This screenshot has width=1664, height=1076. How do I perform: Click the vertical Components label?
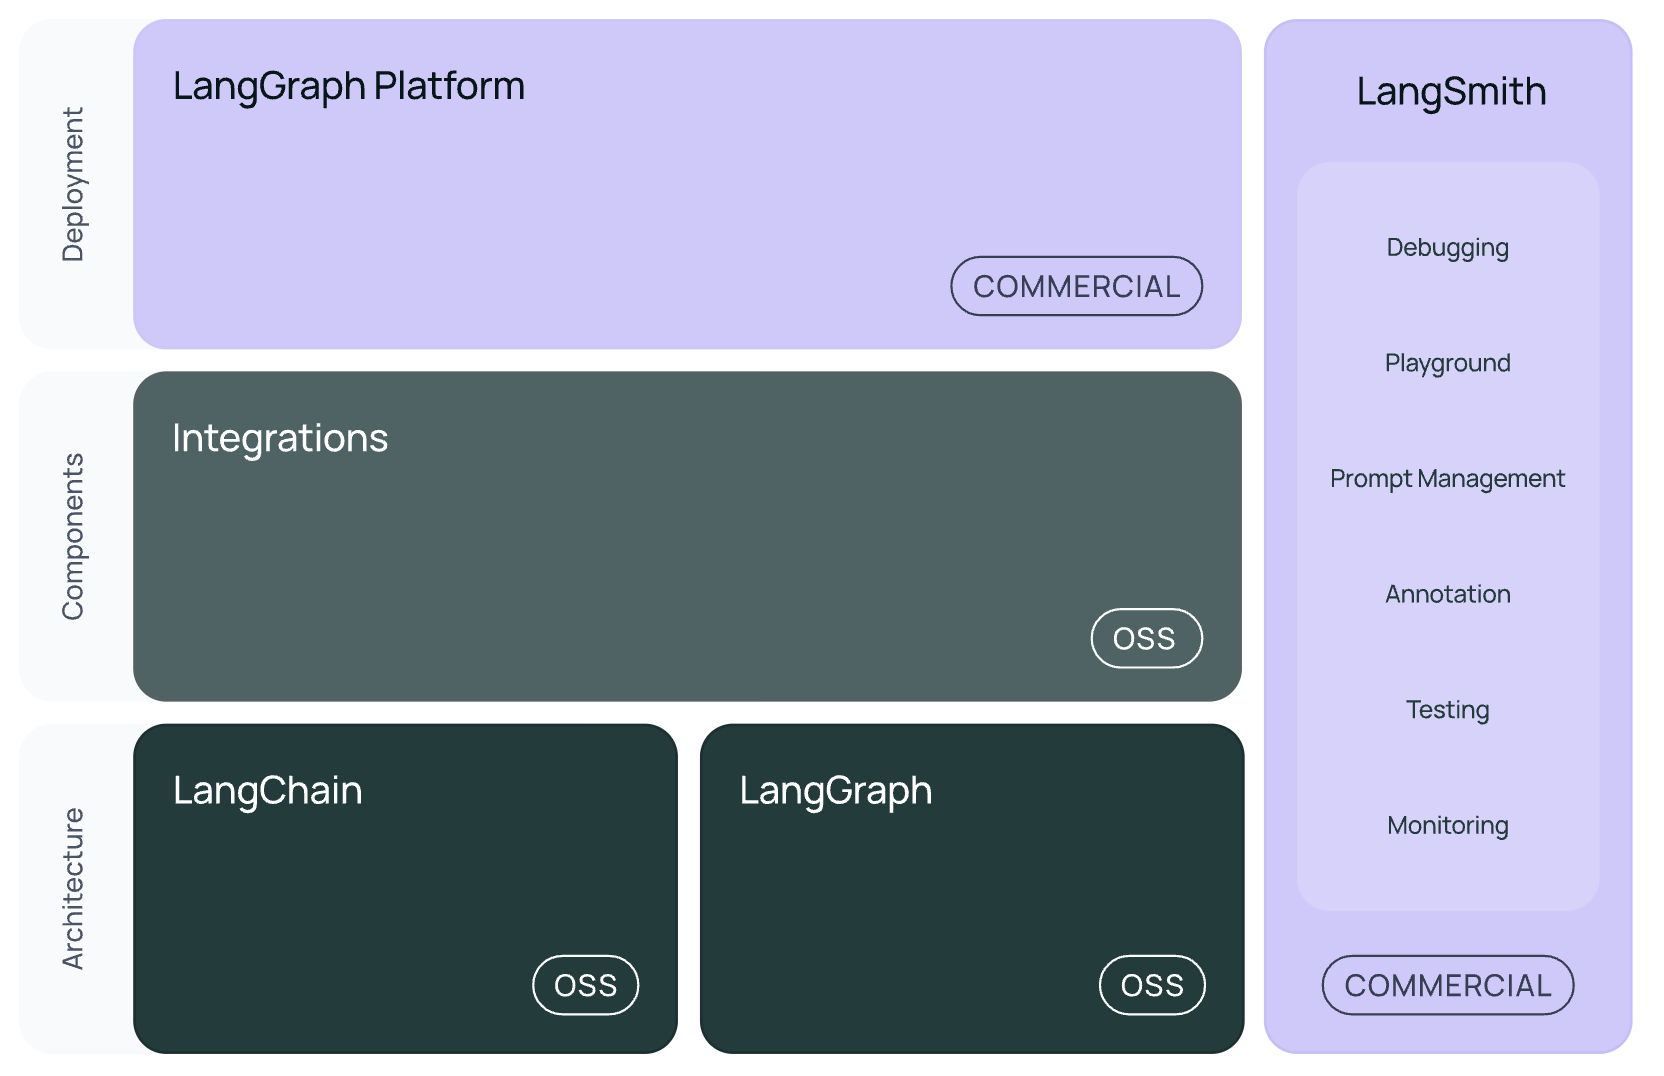(x=74, y=537)
